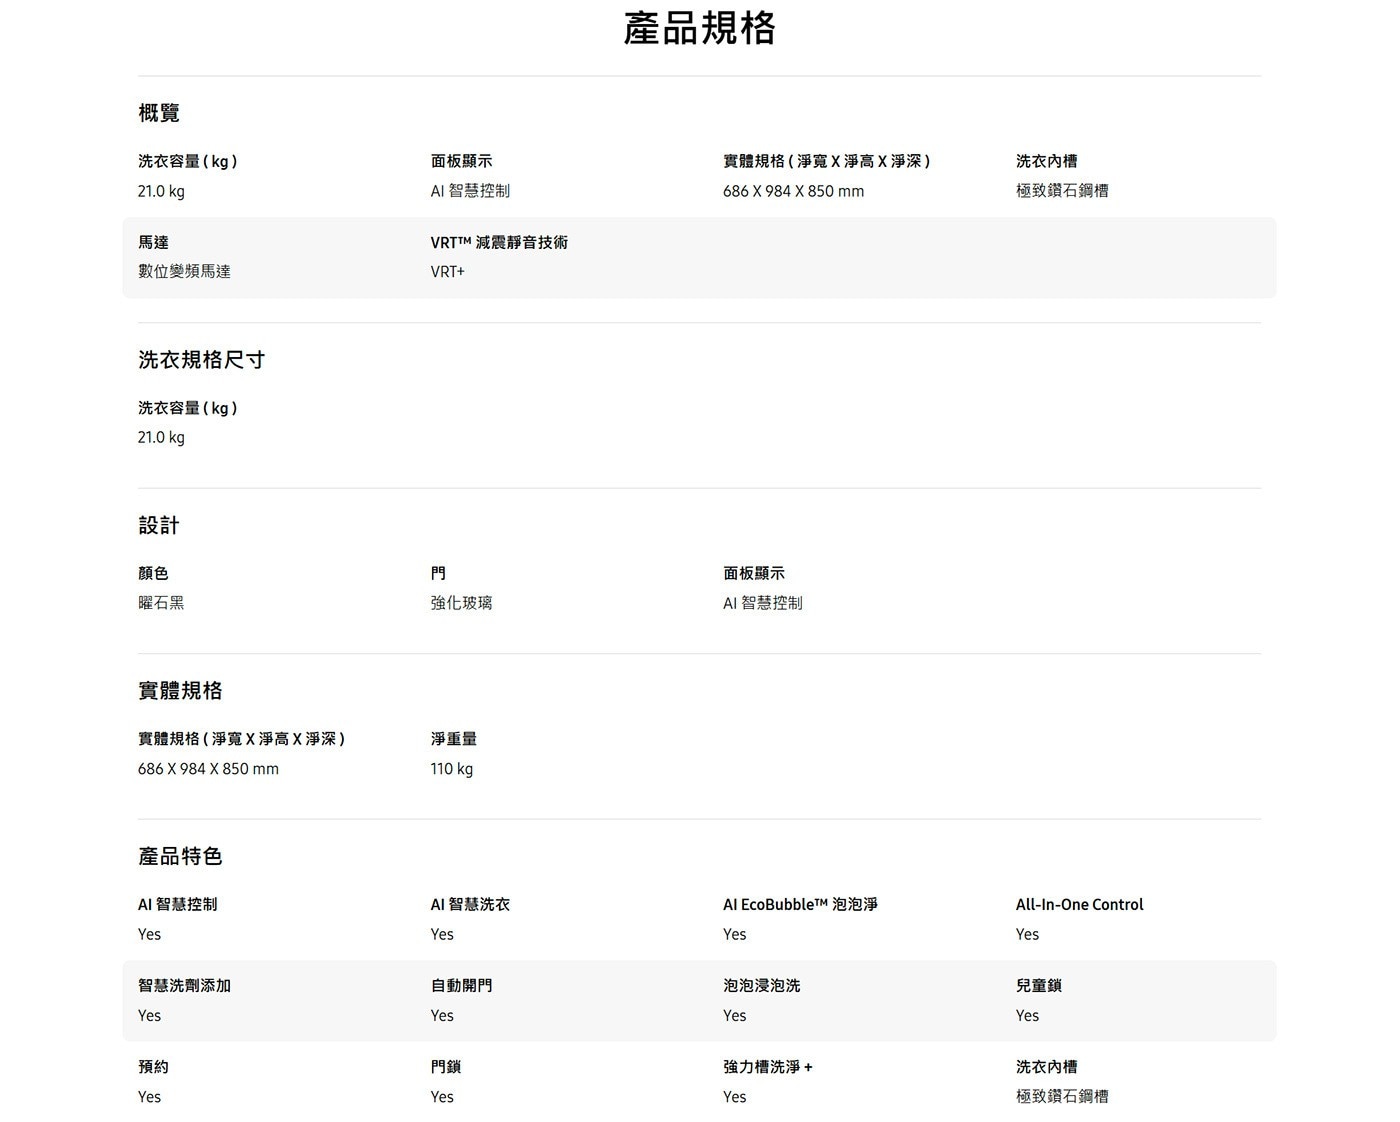Screen dimensions: 1400x1122
Task: Click the dimensions label under the 實體規格 heading
Action: click(x=241, y=739)
